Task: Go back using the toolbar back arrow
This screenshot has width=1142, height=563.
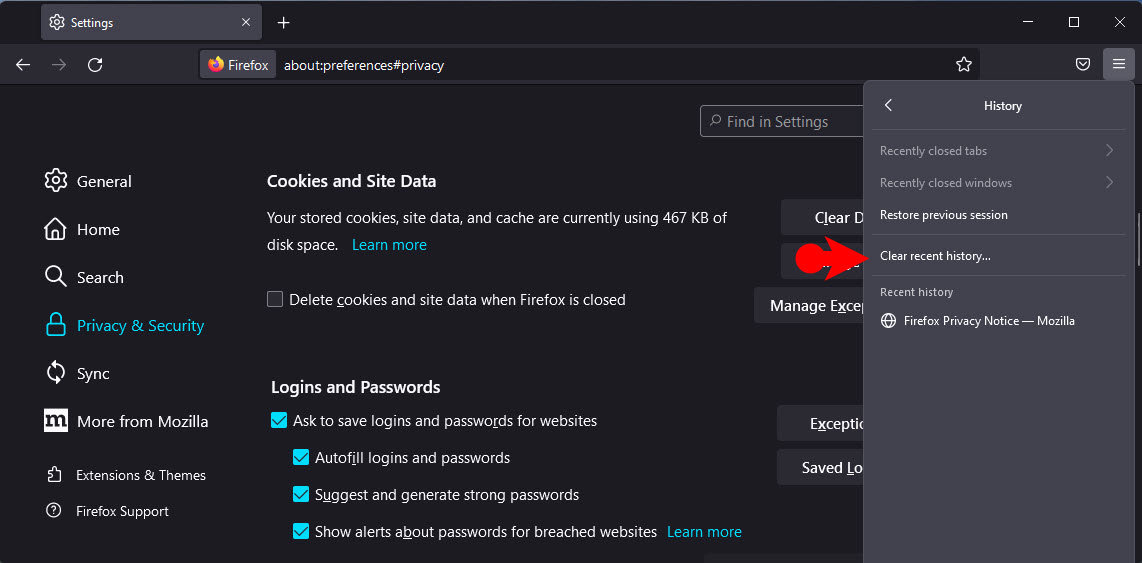Action: click(x=23, y=65)
